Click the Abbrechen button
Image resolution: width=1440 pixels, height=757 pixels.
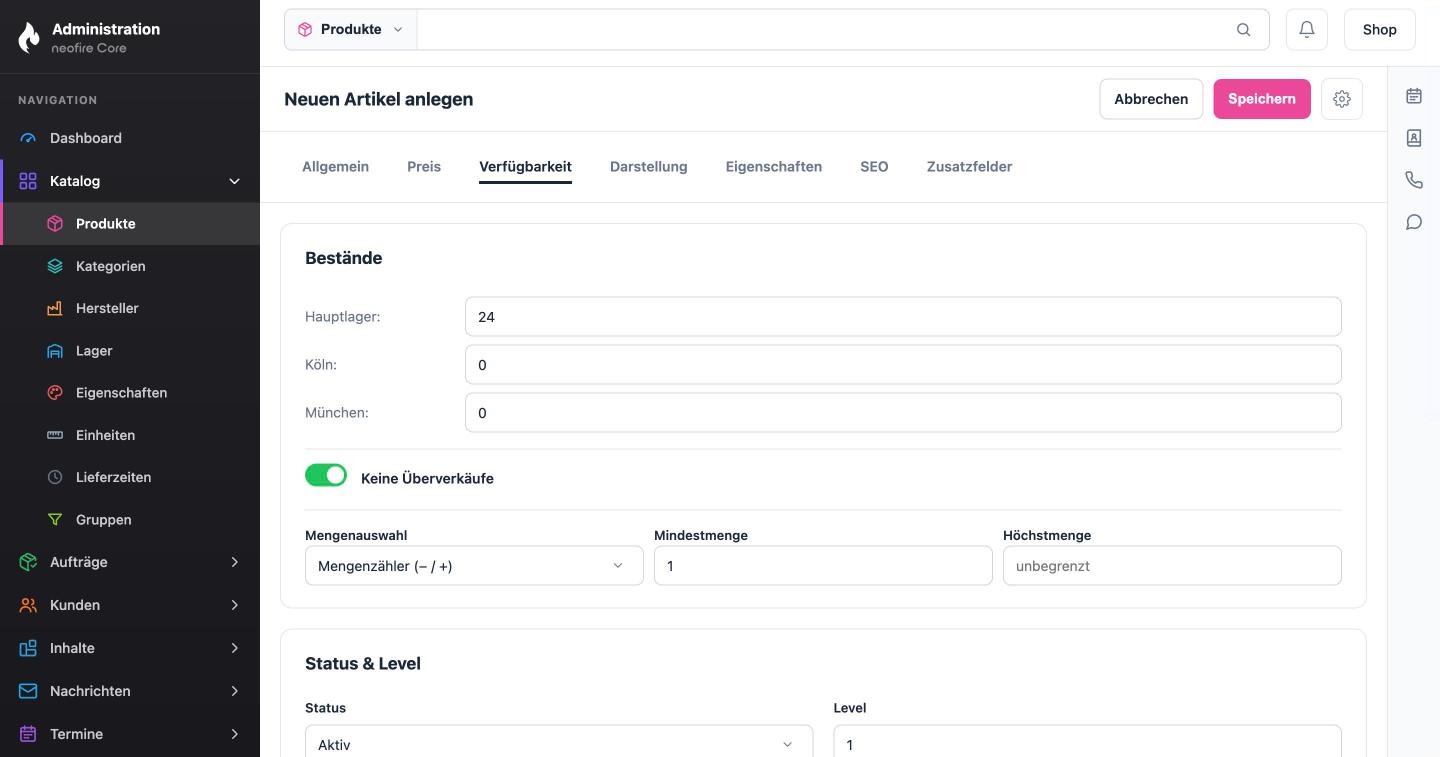[x=1151, y=99]
